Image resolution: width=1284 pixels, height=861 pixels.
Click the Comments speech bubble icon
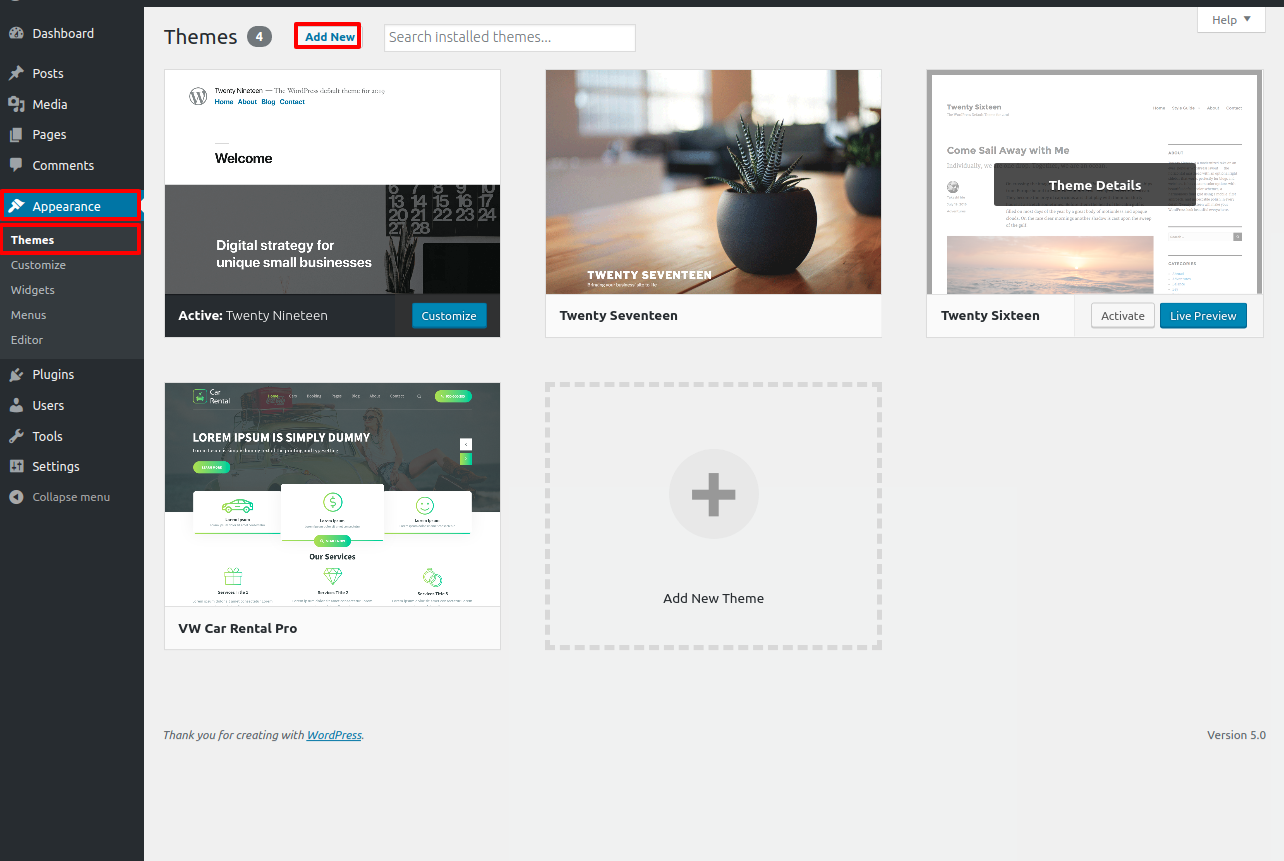(16, 165)
